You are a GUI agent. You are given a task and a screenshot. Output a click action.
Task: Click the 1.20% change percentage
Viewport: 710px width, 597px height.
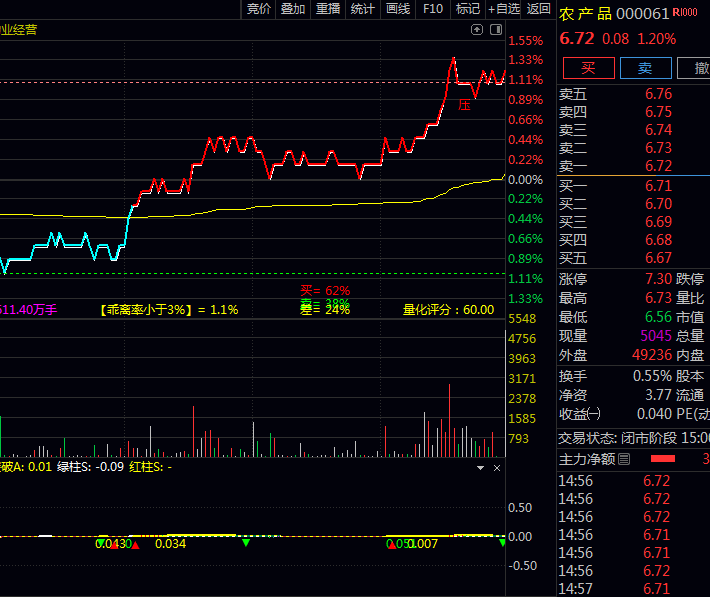657,39
